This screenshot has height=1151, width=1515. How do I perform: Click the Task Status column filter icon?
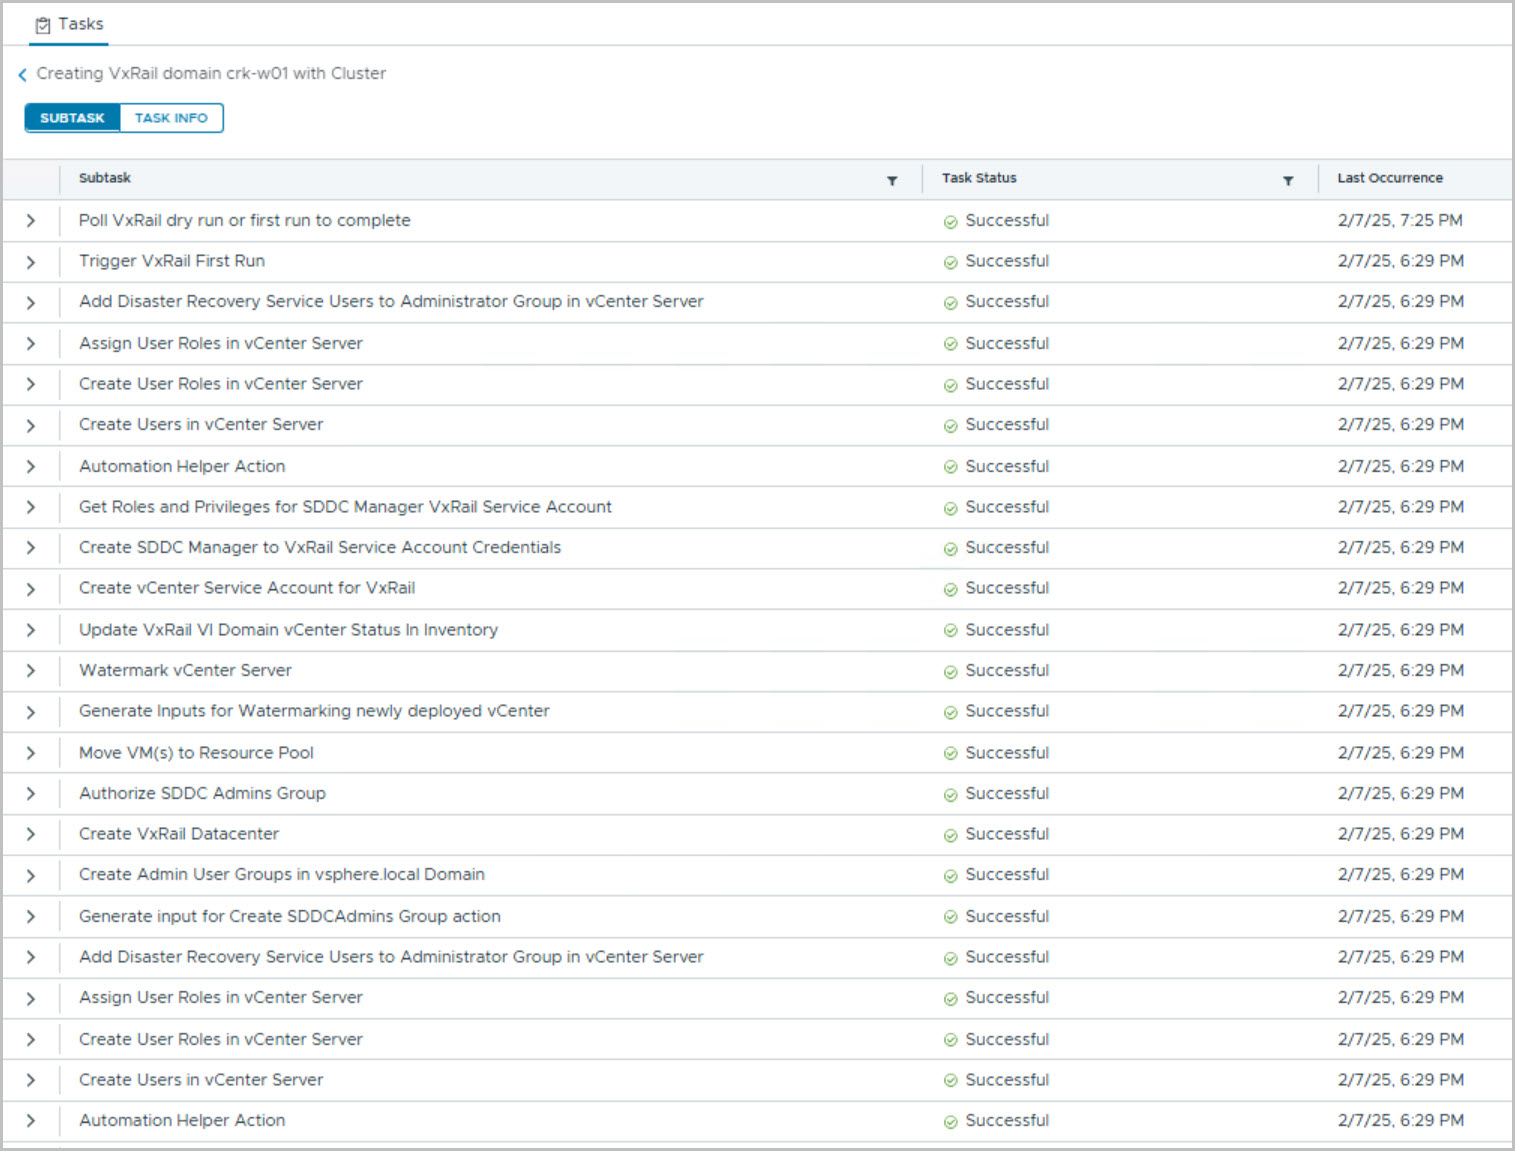coord(1287,181)
